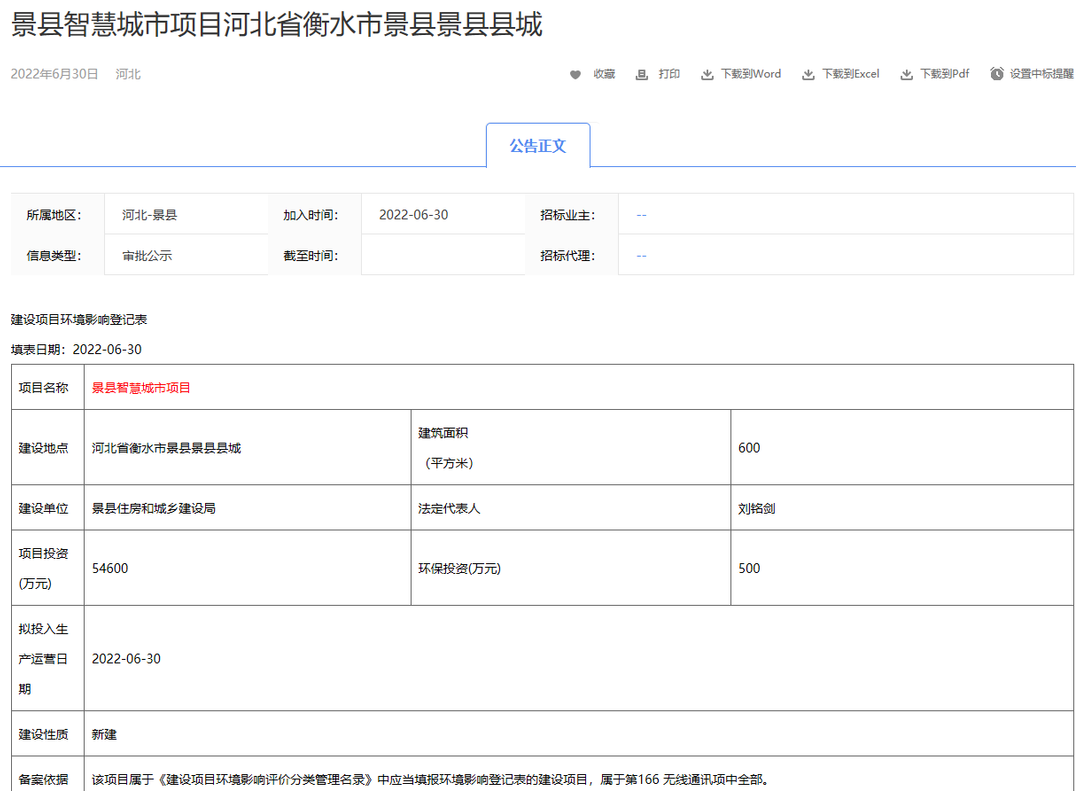
Task: Click the building area value 600
Action: (x=749, y=448)
